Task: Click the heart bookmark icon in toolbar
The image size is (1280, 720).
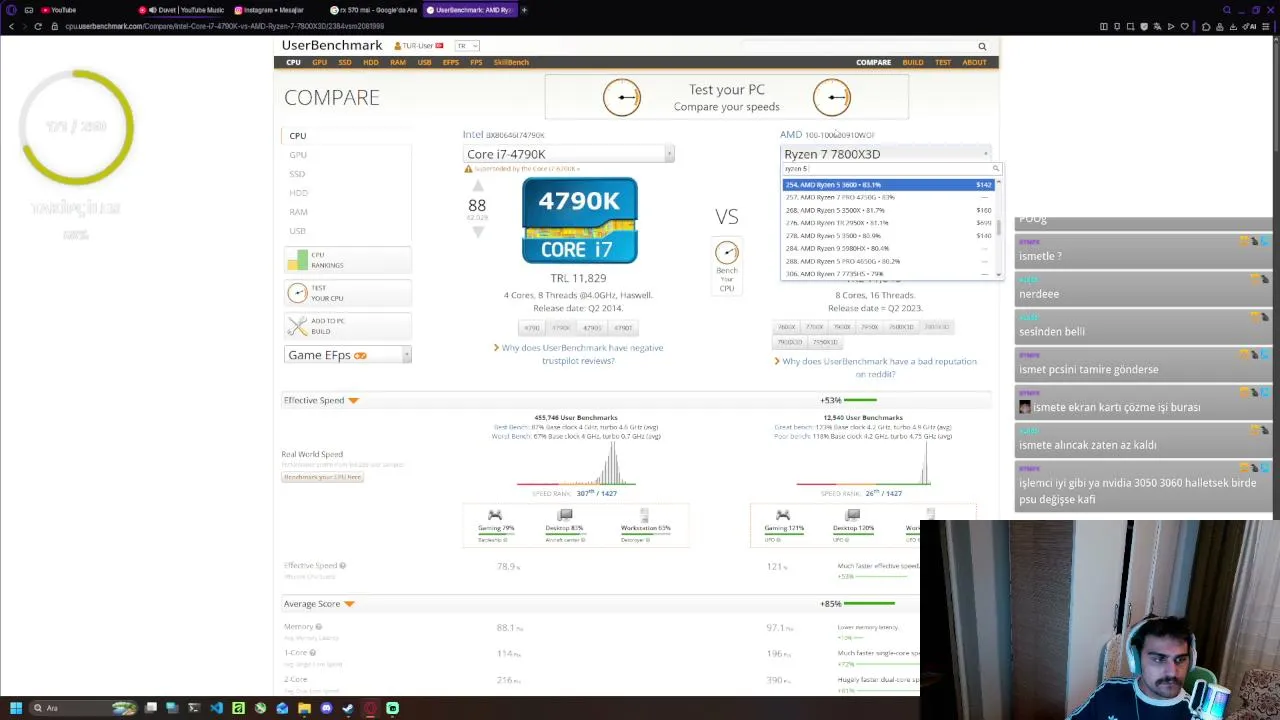Action: (1185, 26)
